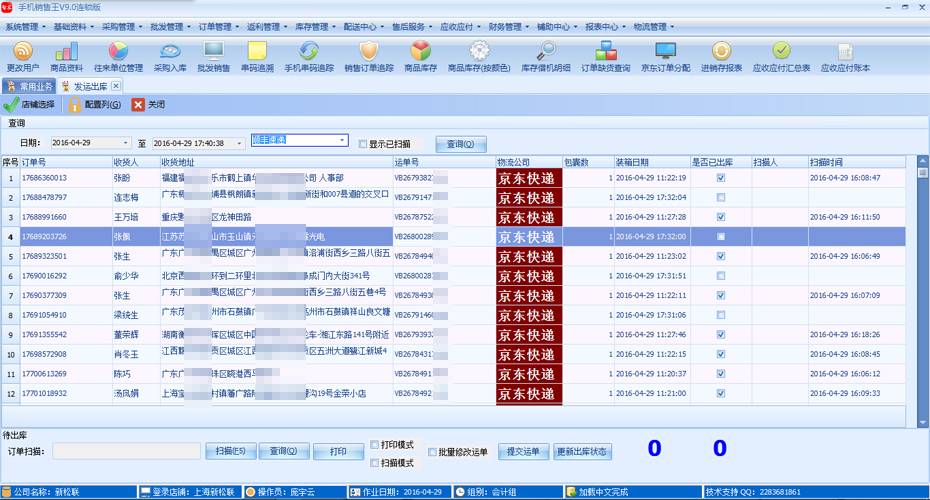Toggle 是否已出库 checkbox for order 17686360013
This screenshot has height=500, width=930.
(x=721, y=178)
